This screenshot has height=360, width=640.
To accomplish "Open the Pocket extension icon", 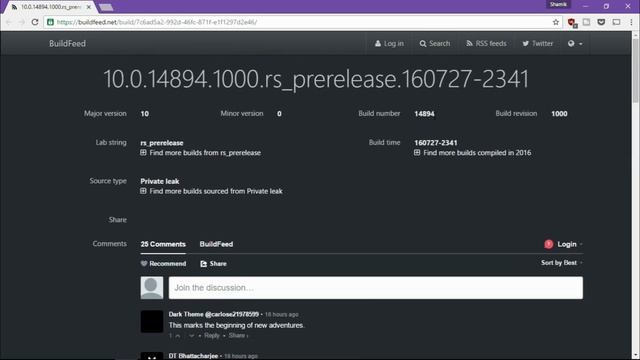I will (601, 22).
